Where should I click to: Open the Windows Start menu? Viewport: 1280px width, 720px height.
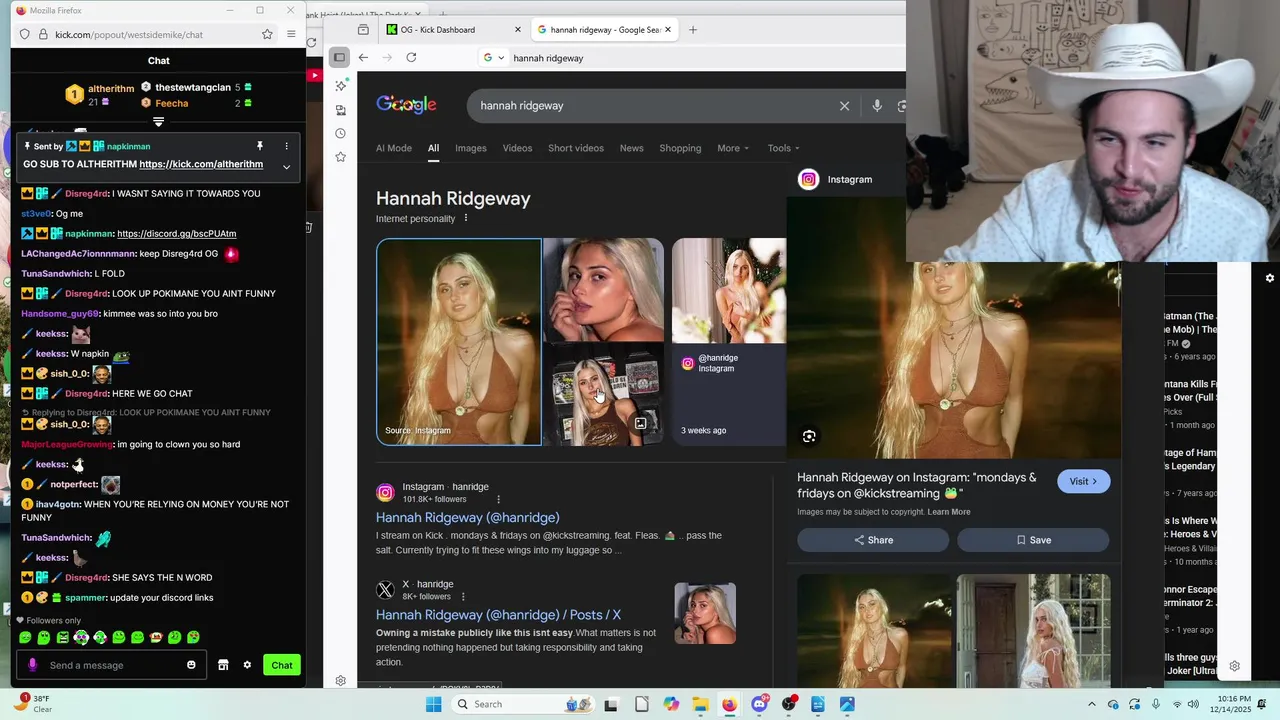tap(433, 704)
